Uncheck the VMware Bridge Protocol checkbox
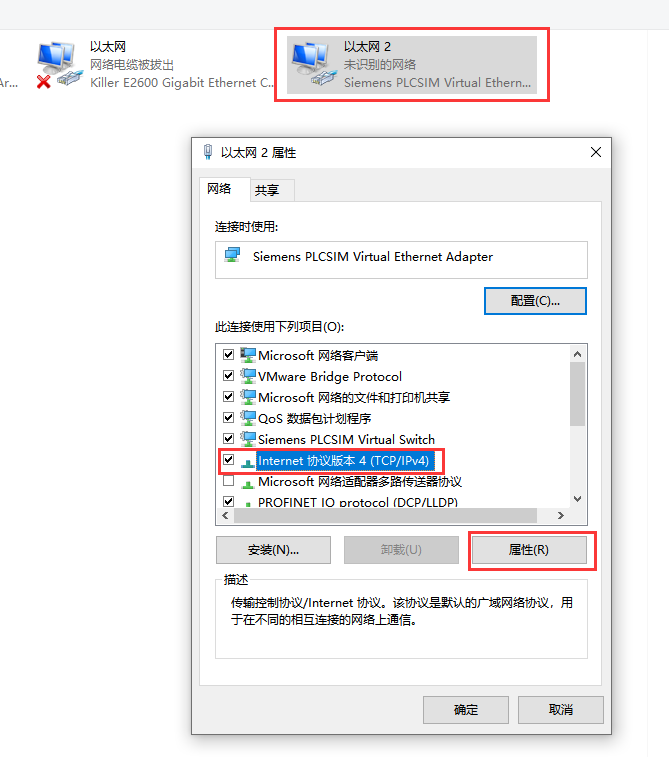The height and width of the screenshot is (757, 669). [228, 375]
